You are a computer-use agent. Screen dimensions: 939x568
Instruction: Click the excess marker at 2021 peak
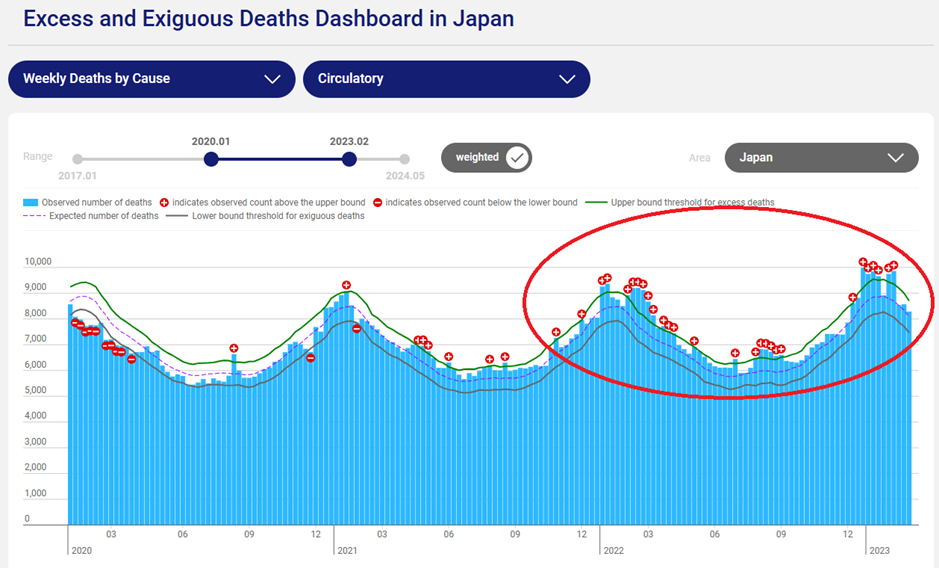tap(346, 286)
